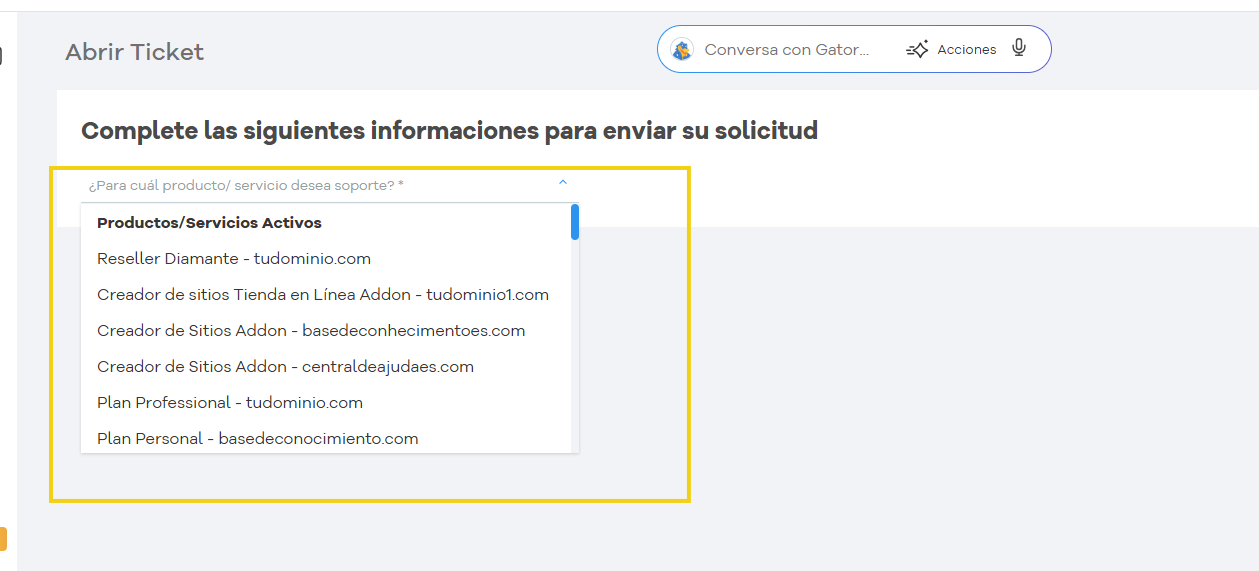Click the Gator mascot avatar icon
The height and width of the screenshot is (571, 1259).
[682, 49]
